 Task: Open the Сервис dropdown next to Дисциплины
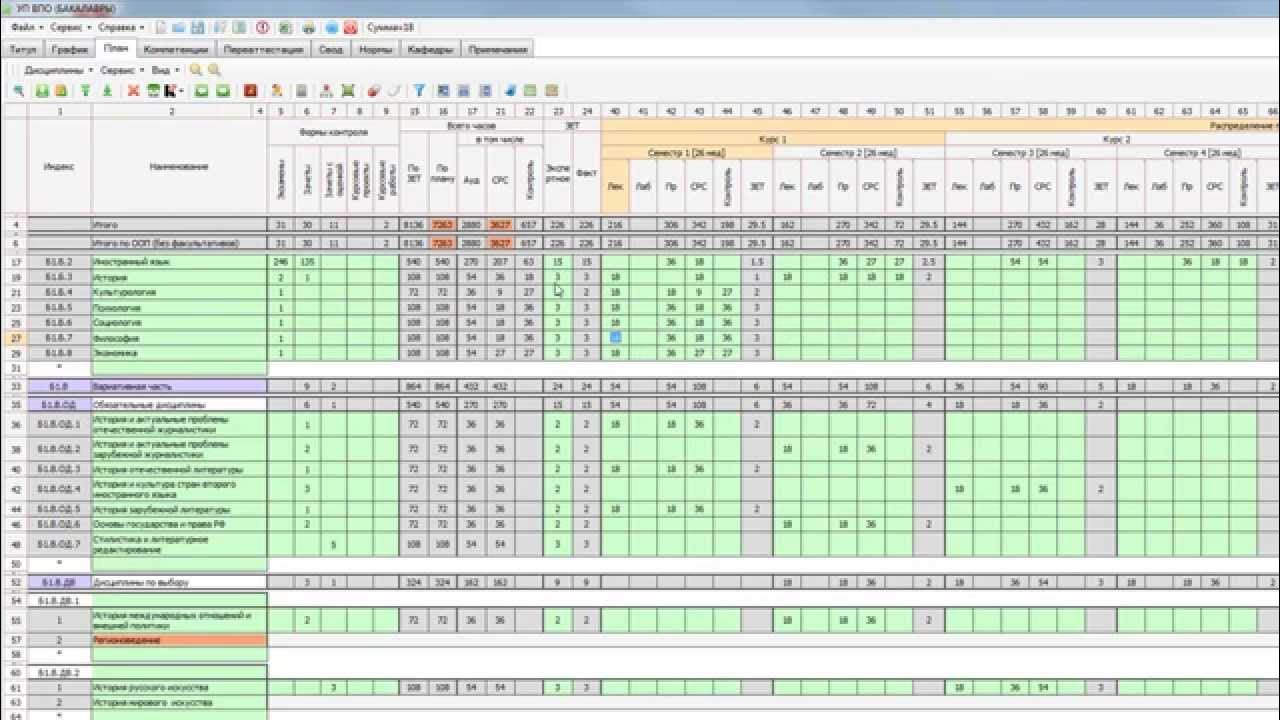point(122,70)
